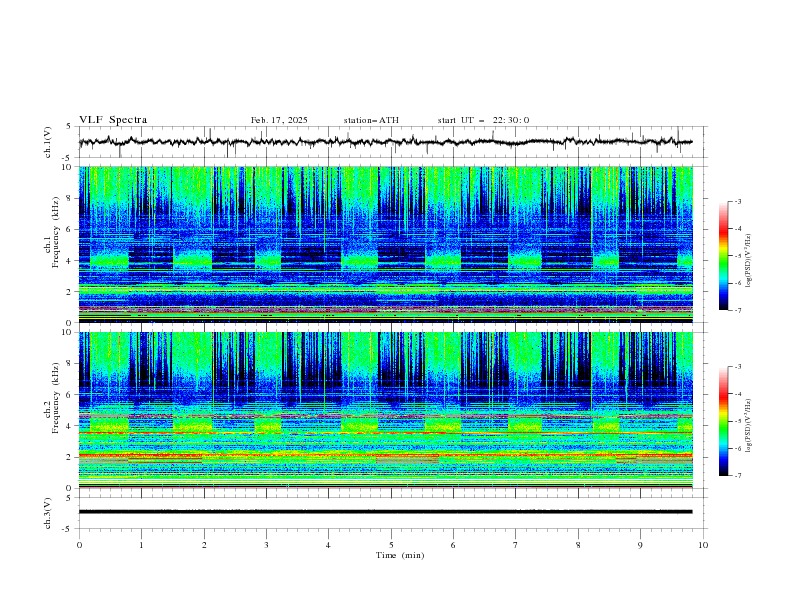Click the "4" time axis tick label
The image size is (792, 612).
329,545
